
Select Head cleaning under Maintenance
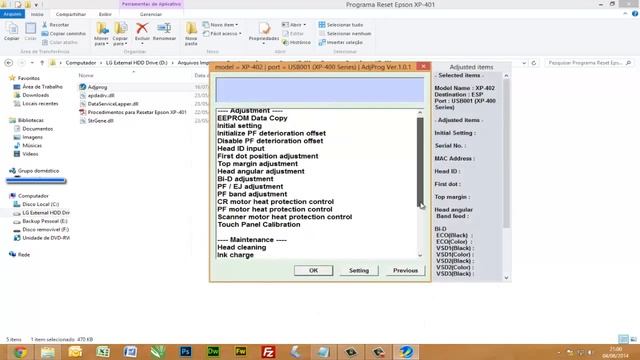pyautogui.click(x=242, y=247)
